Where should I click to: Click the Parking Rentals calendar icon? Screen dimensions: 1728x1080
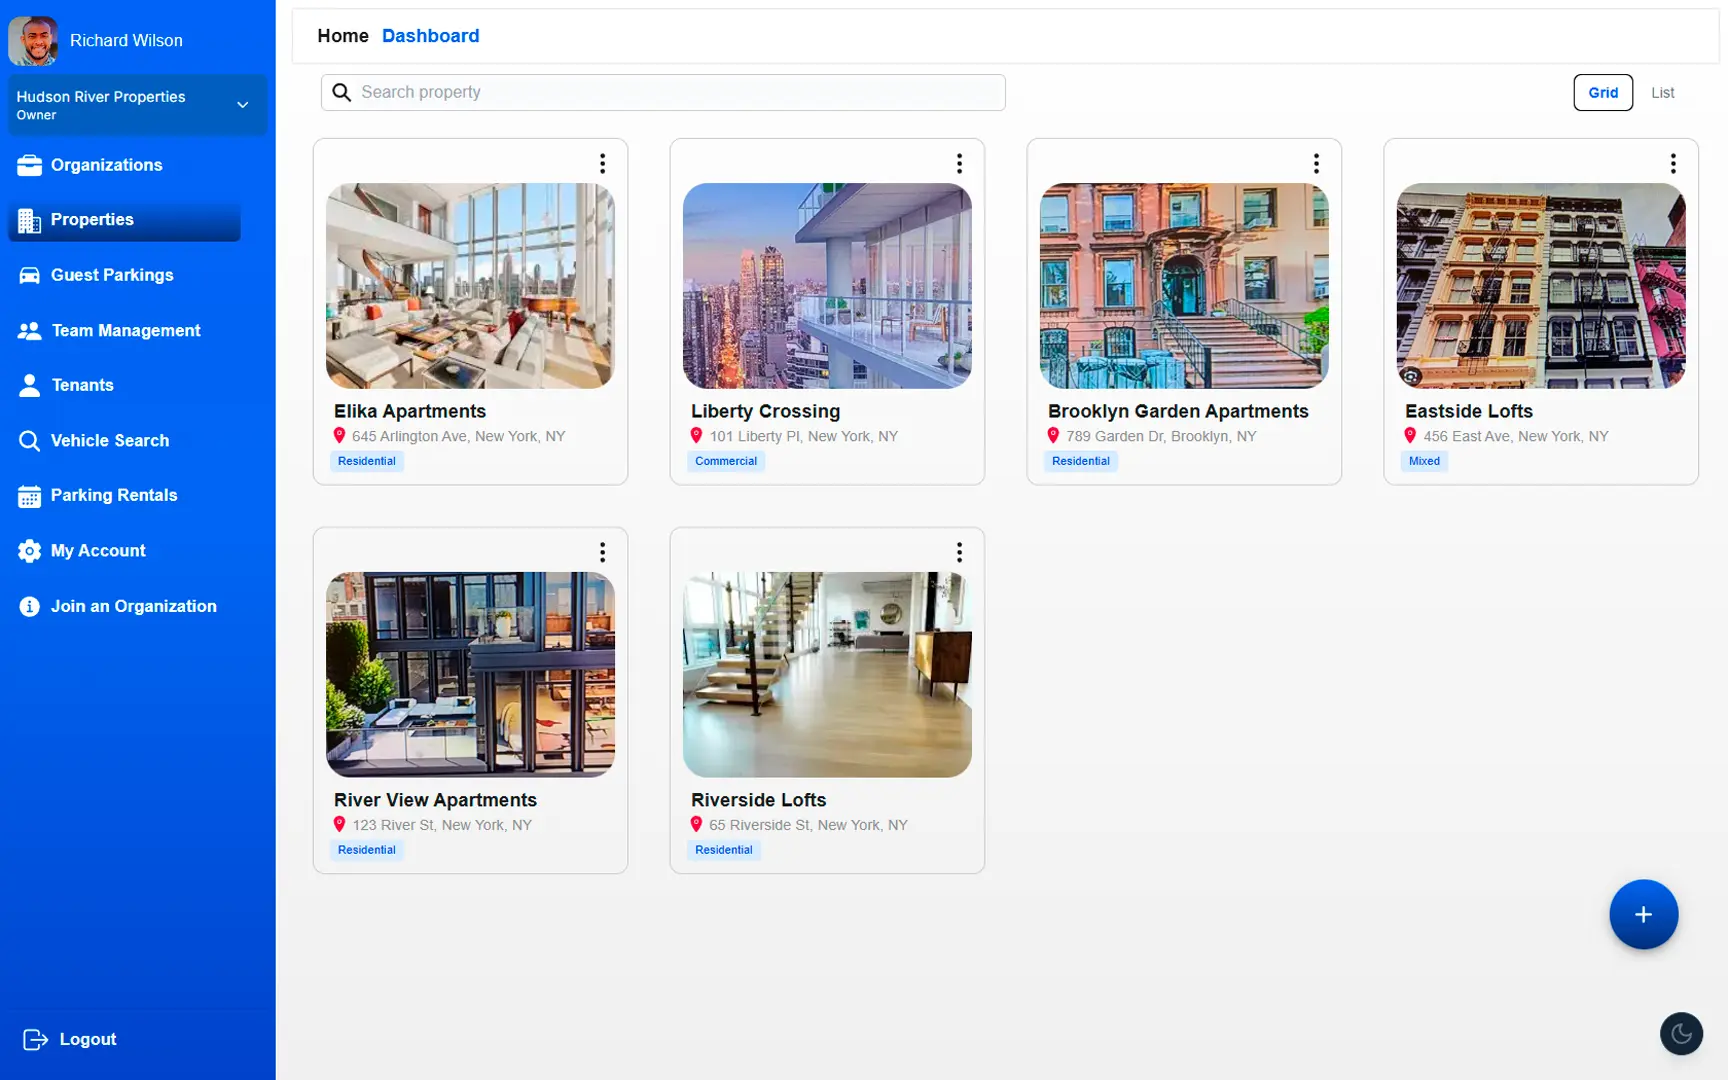(29, 495)
